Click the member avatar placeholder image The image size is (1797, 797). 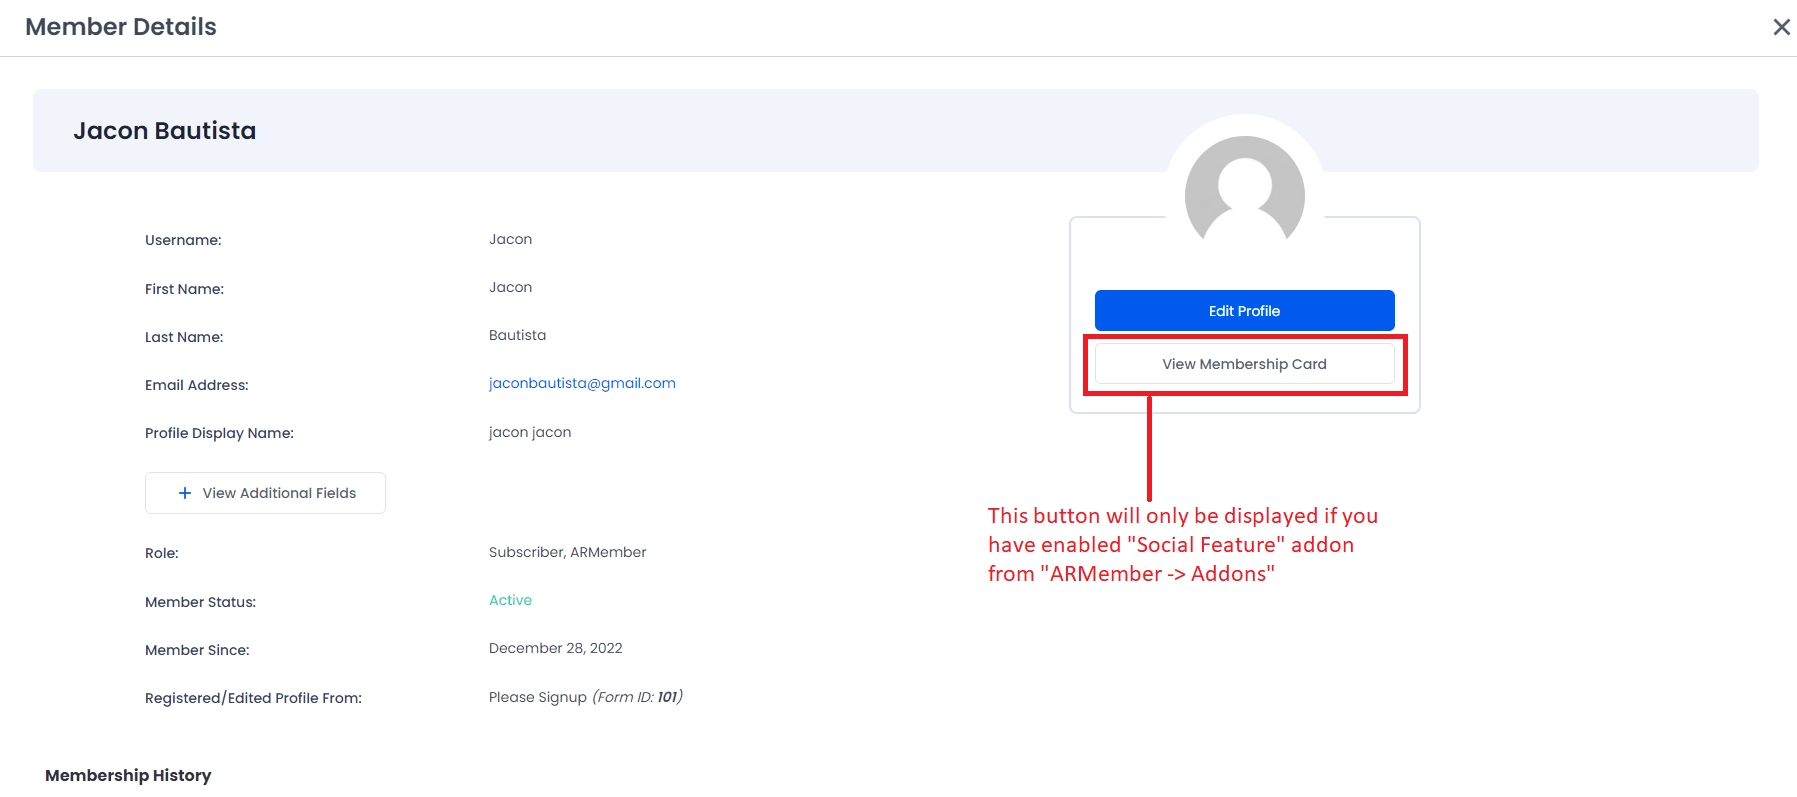[1244, 192]
